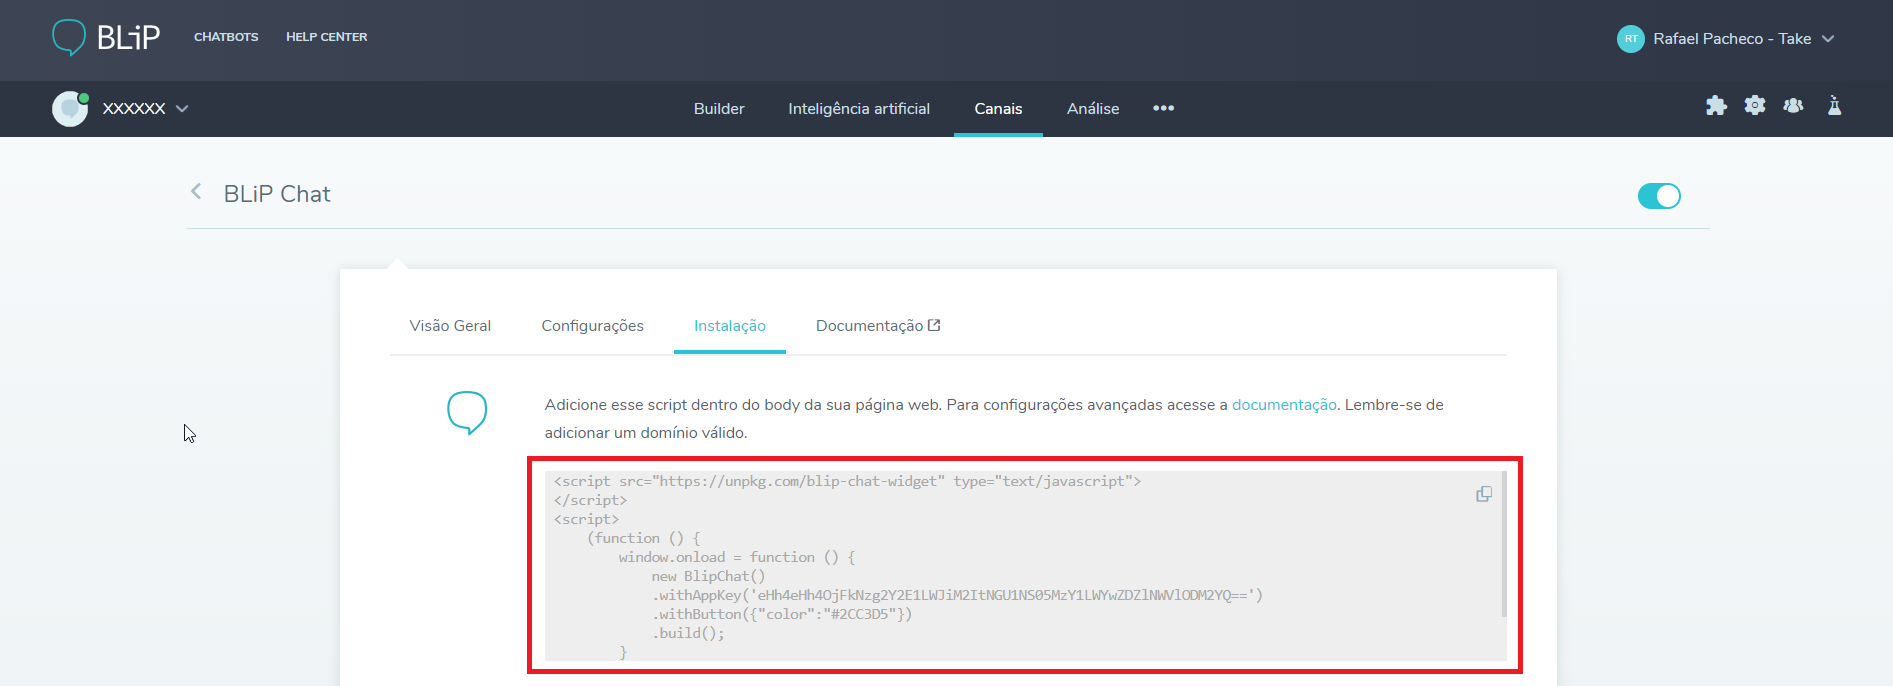This screenshot has width=1893, height=686.
Task: Expand the Rafael Pacheco account menu chevron
Action: (1828, 39)
